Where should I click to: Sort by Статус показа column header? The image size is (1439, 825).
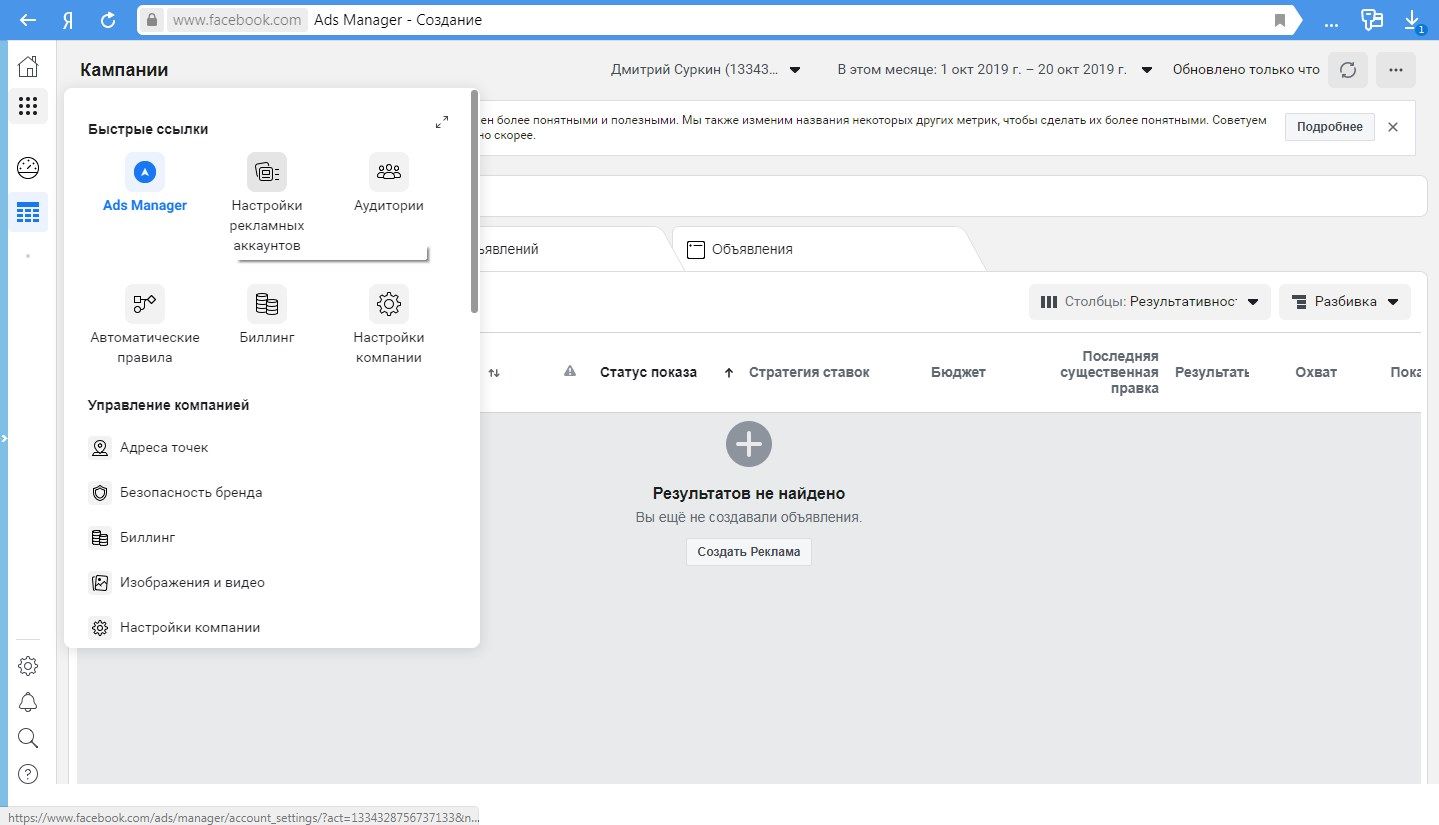click(648, 372)
